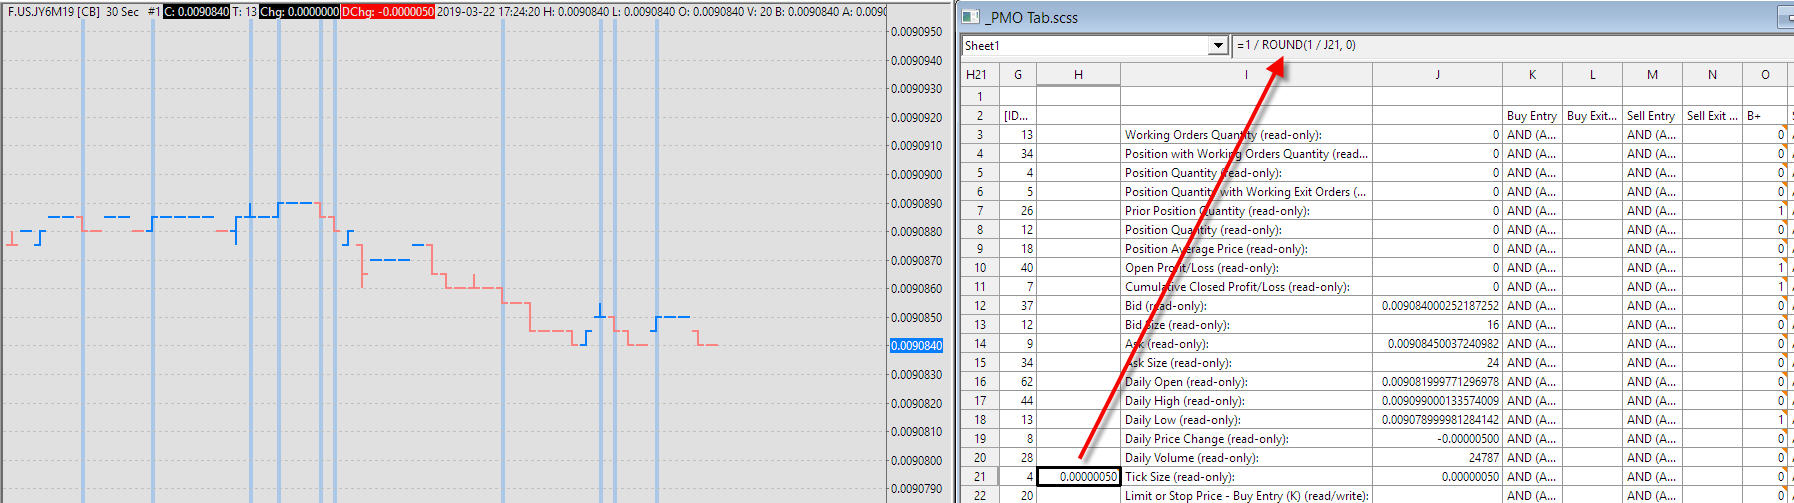Viewport: 1794px width, 503px height.
Task: Click the H21 cell reference box
Action: point(976,75)
